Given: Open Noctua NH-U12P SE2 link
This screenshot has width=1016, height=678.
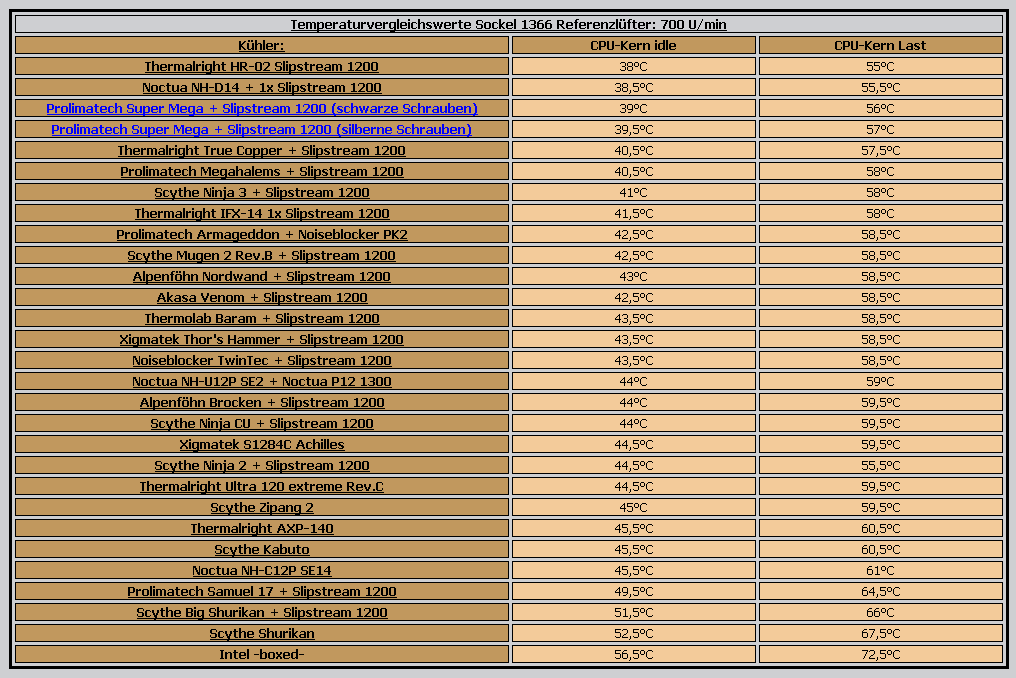Looking at the screenshot, I should [x=261, y=381].
